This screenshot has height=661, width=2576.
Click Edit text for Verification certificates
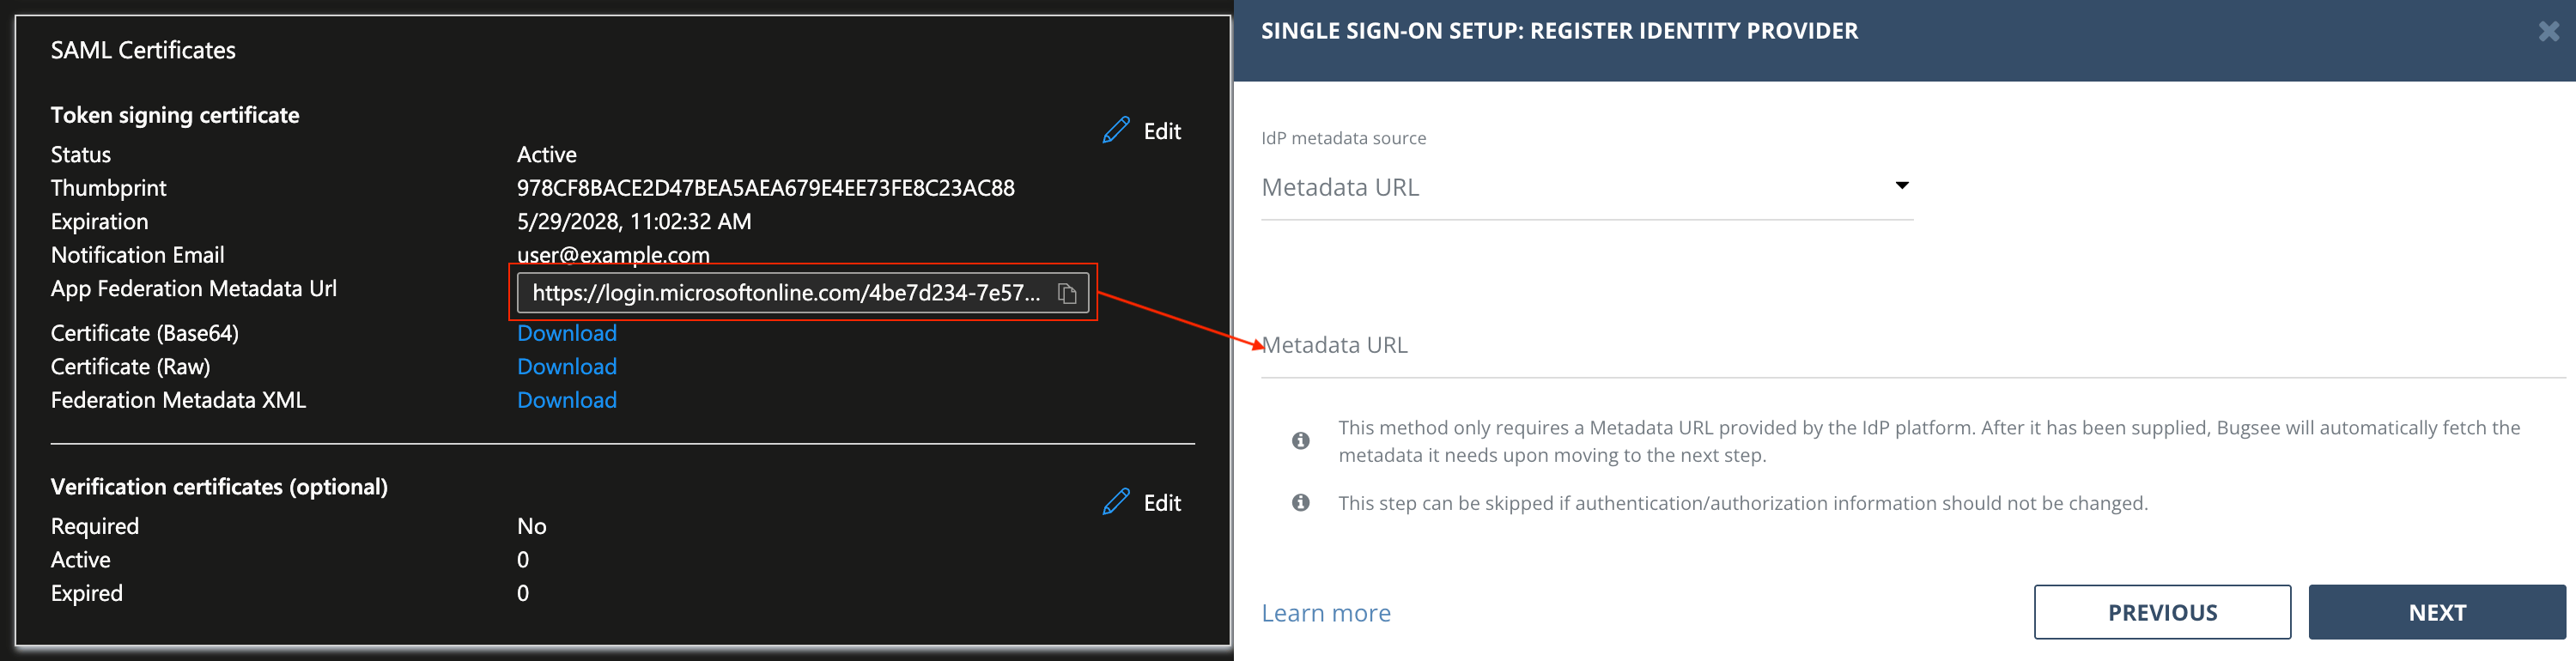(1162, 503)
